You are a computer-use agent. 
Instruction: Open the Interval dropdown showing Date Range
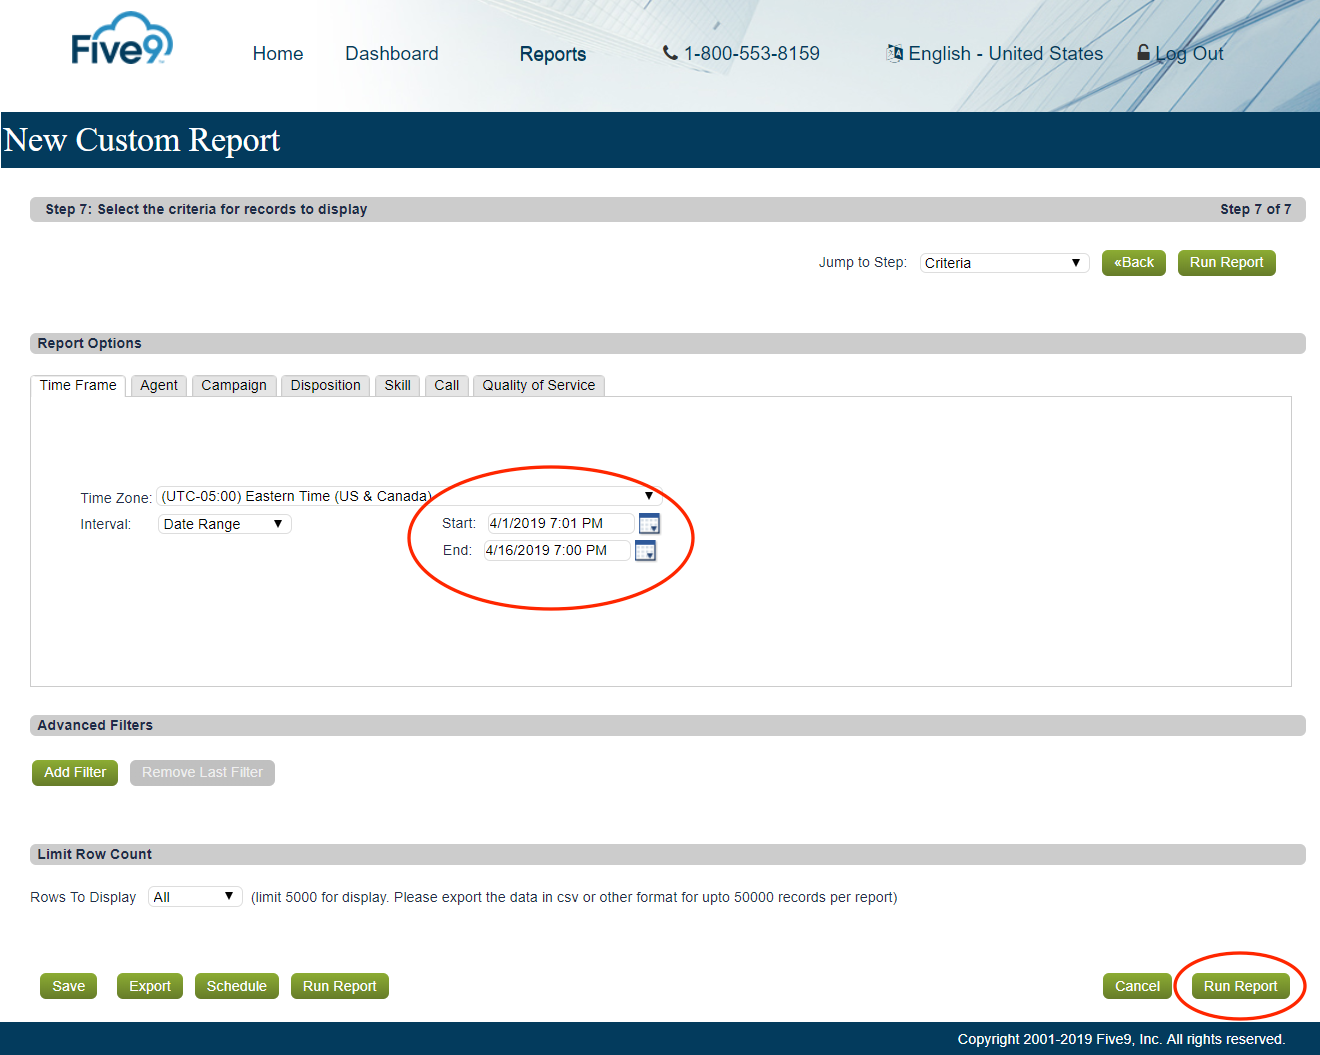pyautogui.click(x=223, y=523)
